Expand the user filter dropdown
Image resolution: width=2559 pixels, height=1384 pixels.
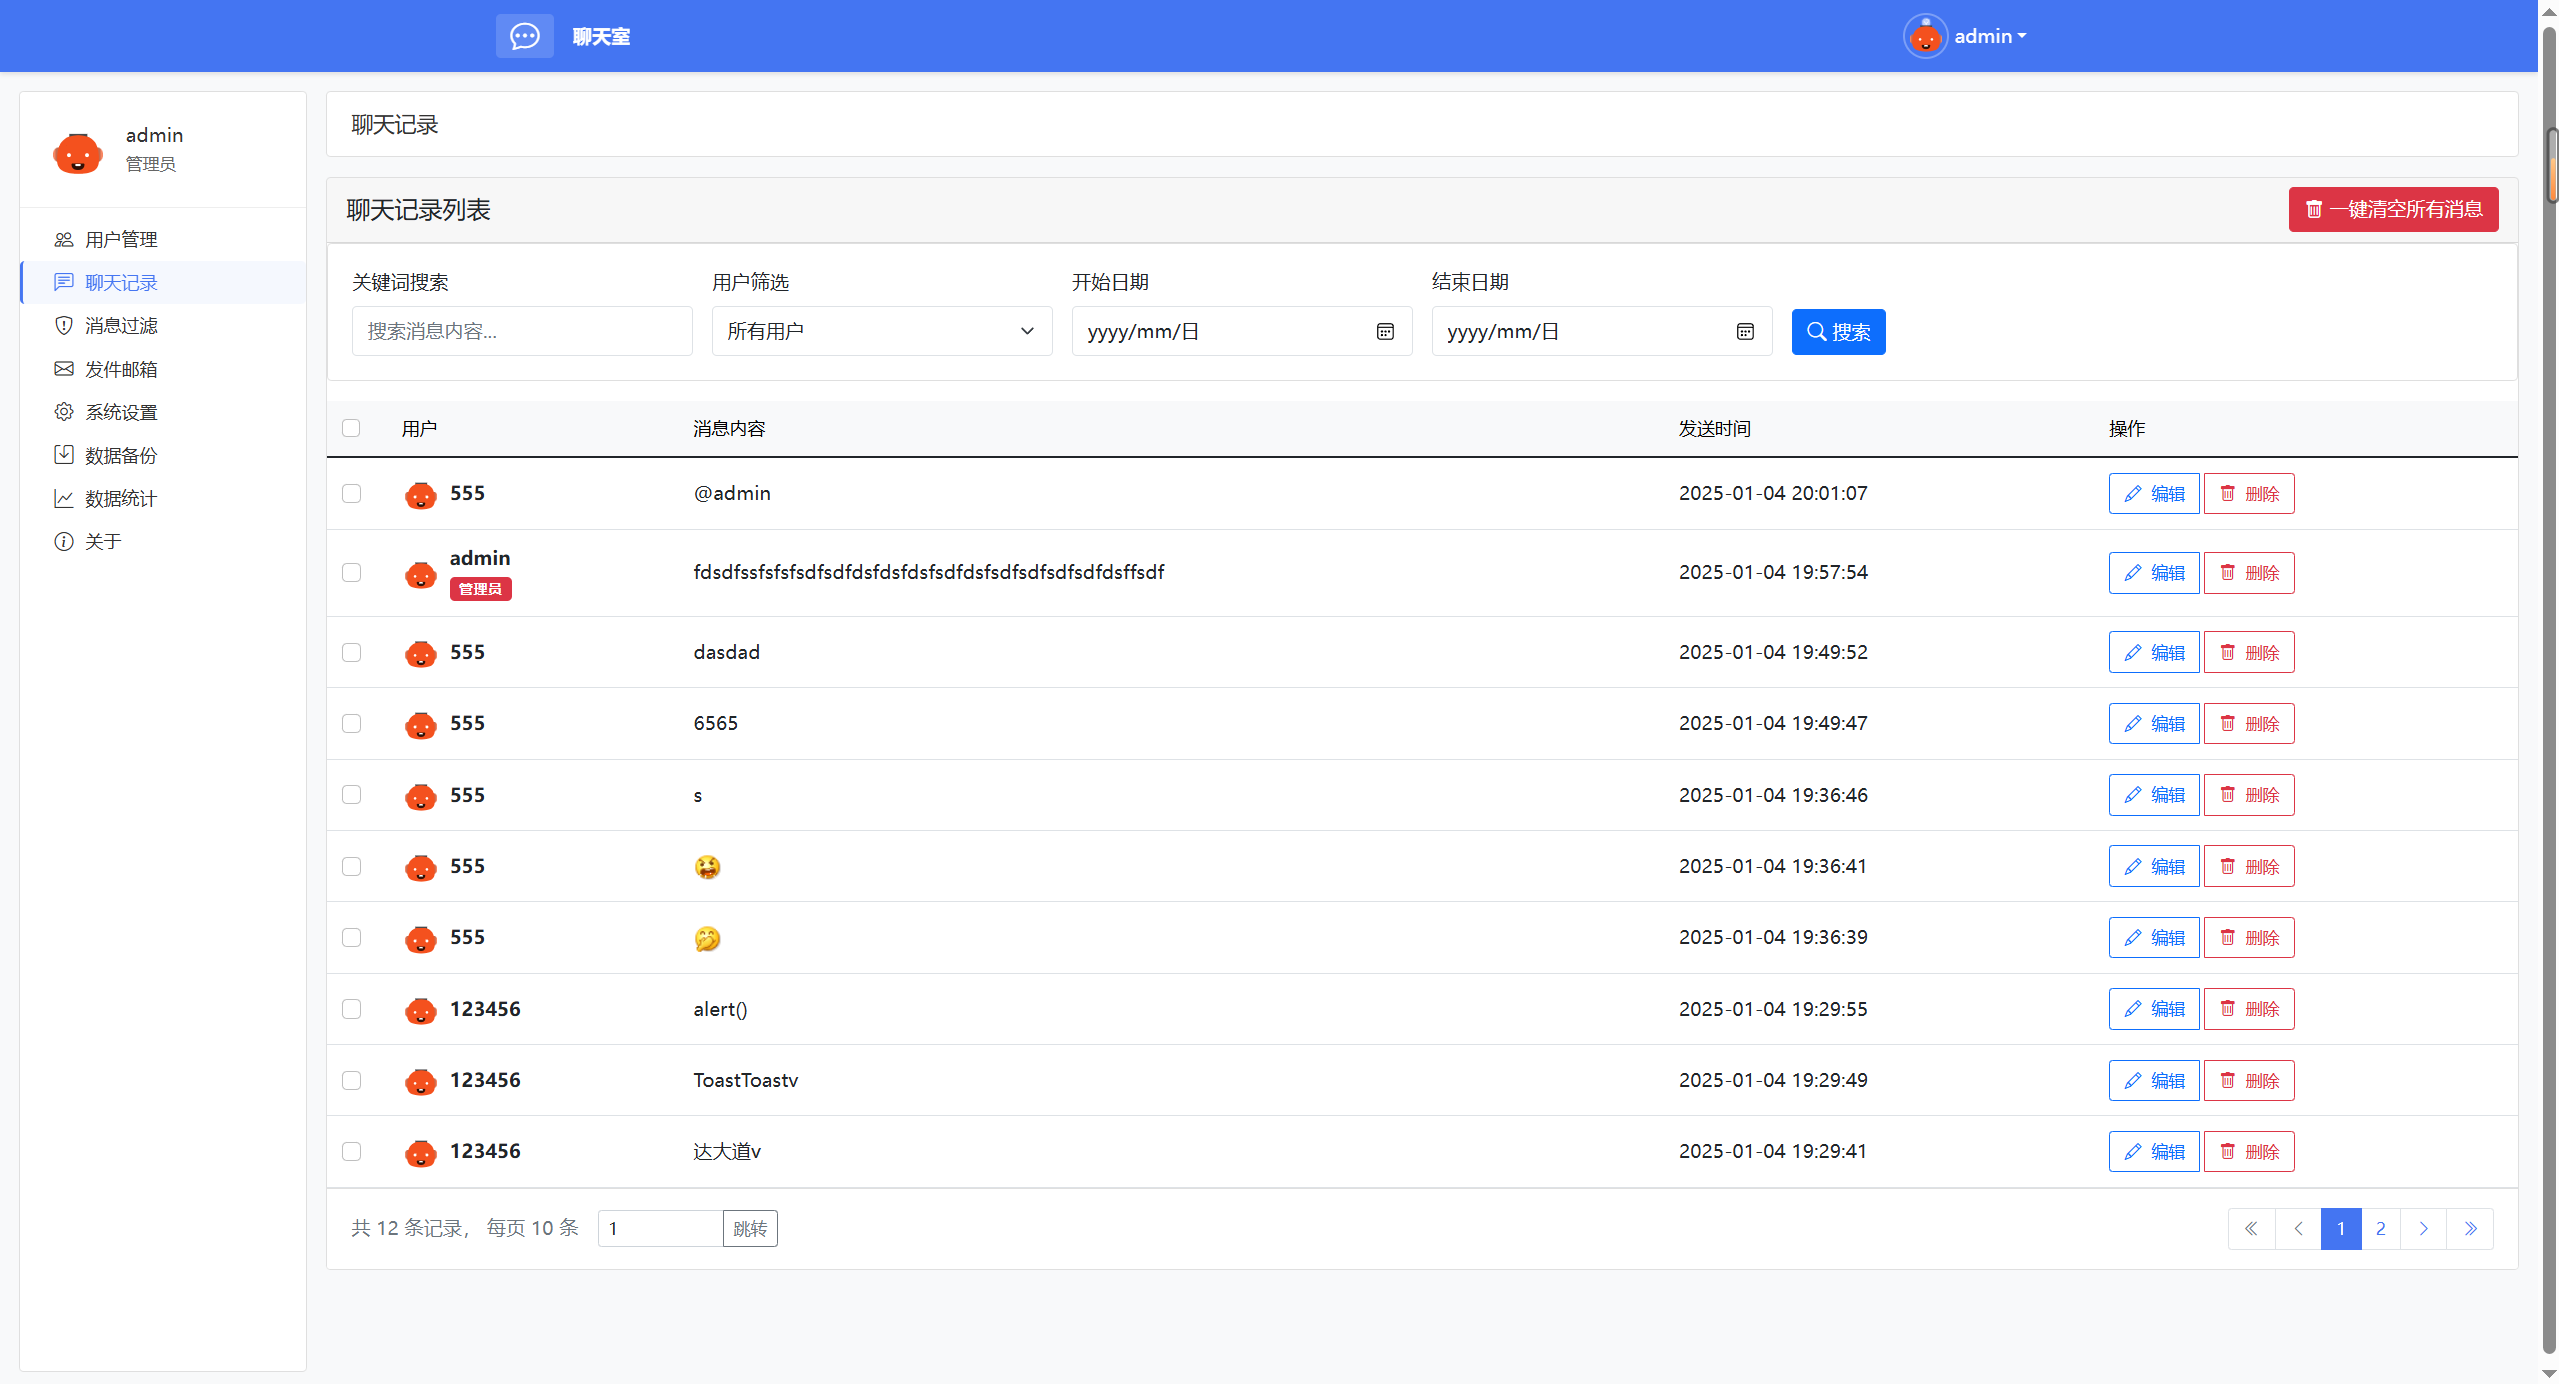tap(881, 332)
